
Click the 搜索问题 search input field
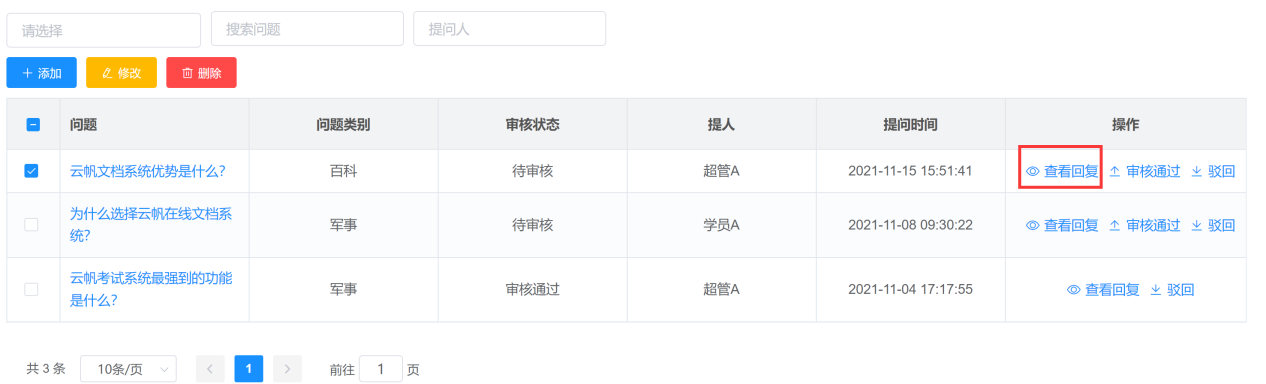click(x=307, y=29)
